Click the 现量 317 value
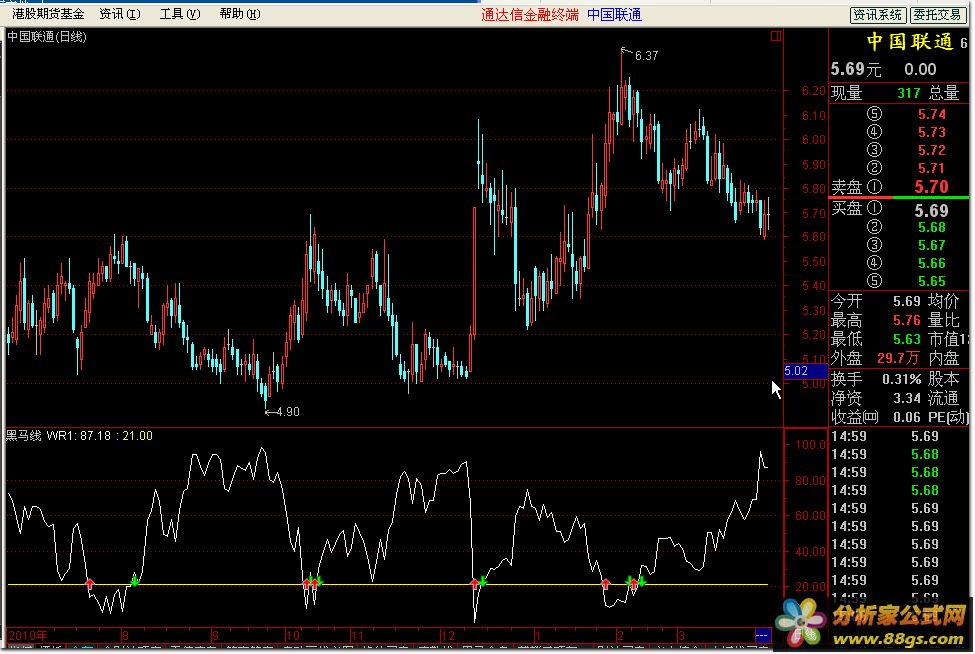Screen dimensions: 975x654 tap(908, 93)
